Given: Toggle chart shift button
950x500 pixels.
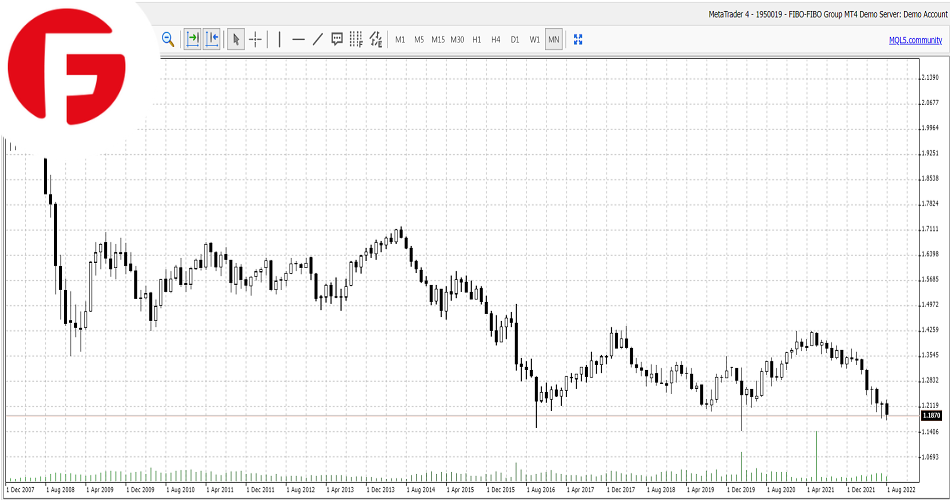Looking at the screenshot, I should [211, 39].
